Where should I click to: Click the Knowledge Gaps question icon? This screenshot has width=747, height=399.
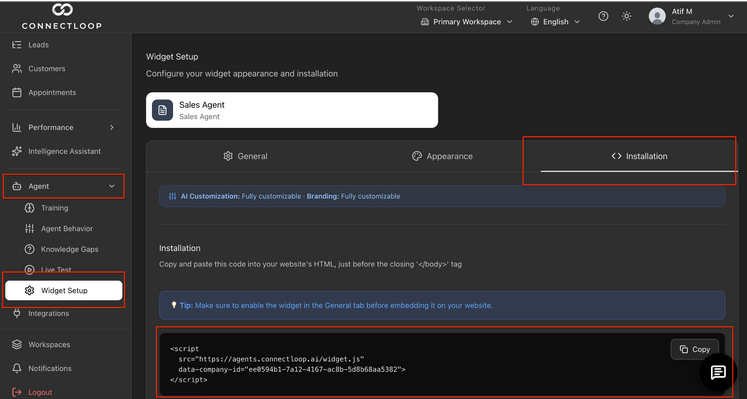tap(30, 249)
